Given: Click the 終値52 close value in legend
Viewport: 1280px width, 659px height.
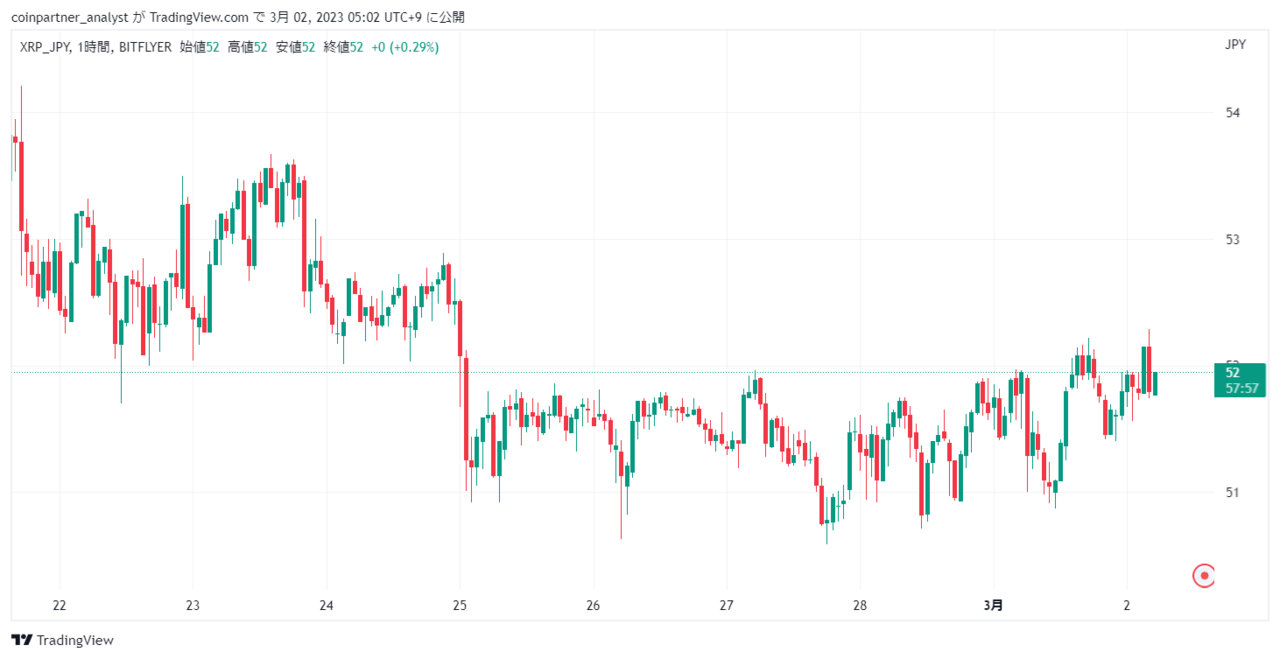Looking at the screenshot, I should [x=343, y=47].
